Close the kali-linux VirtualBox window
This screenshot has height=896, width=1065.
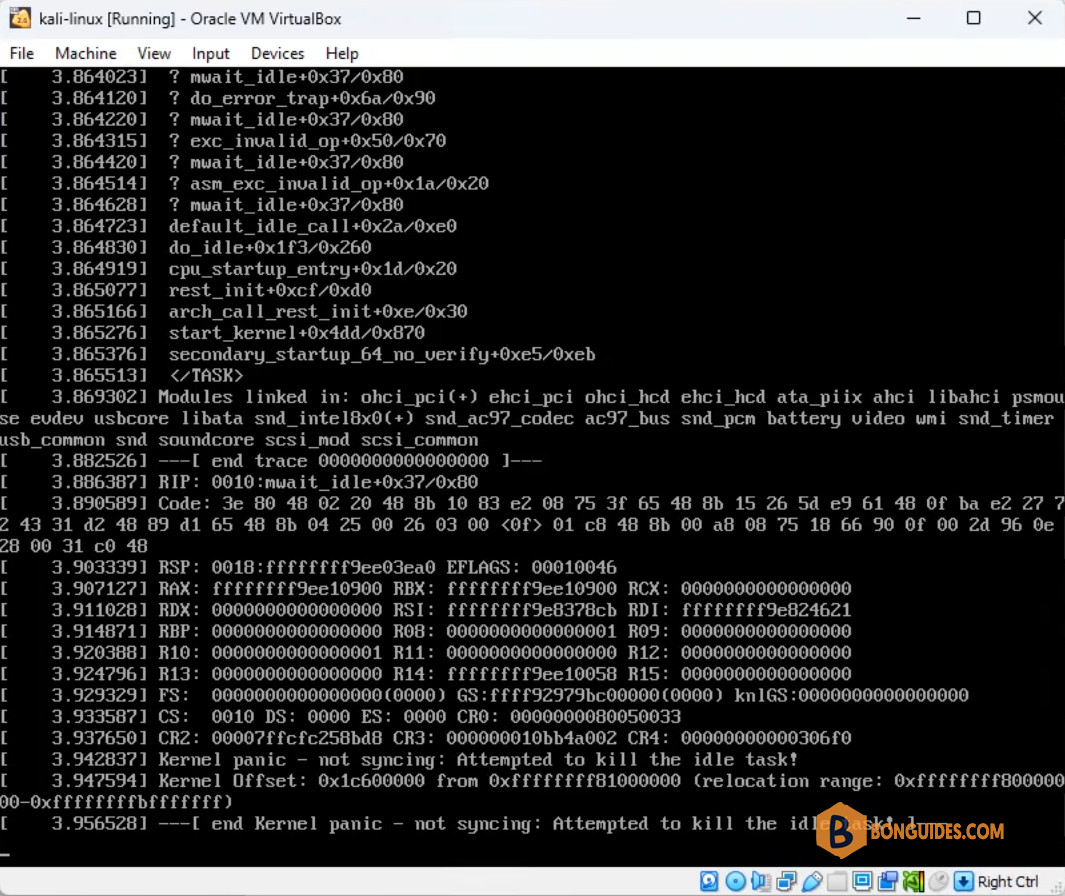(x=1034, y=18)
